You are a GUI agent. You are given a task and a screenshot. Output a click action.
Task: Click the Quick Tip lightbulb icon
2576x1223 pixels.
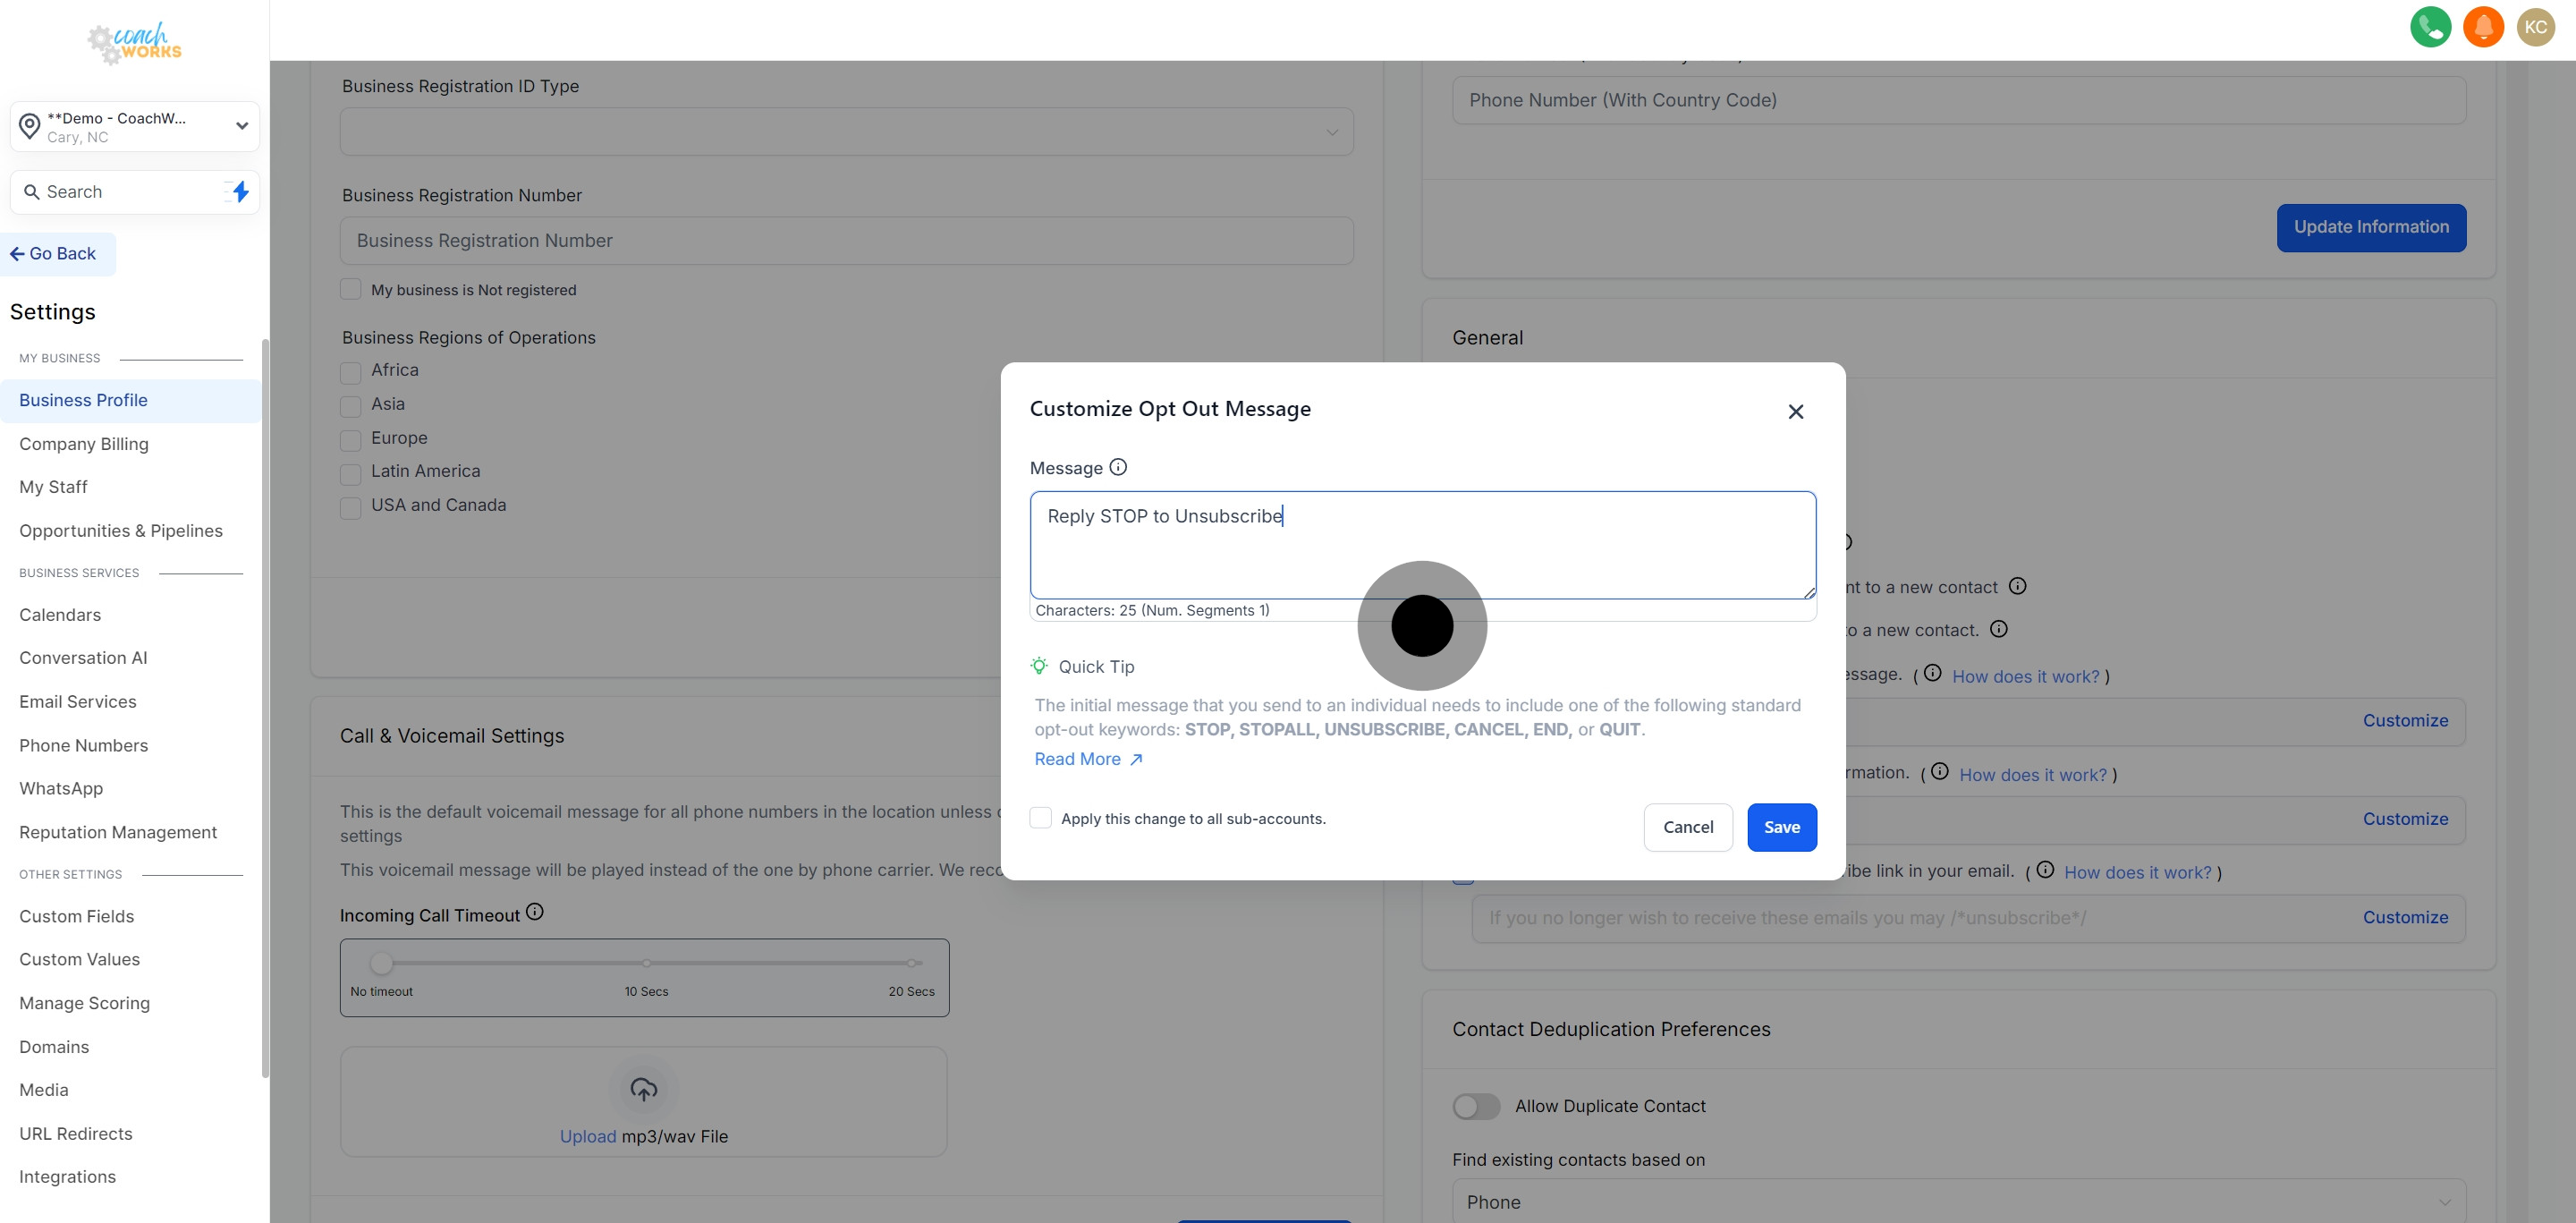(x=1039, y=666)
